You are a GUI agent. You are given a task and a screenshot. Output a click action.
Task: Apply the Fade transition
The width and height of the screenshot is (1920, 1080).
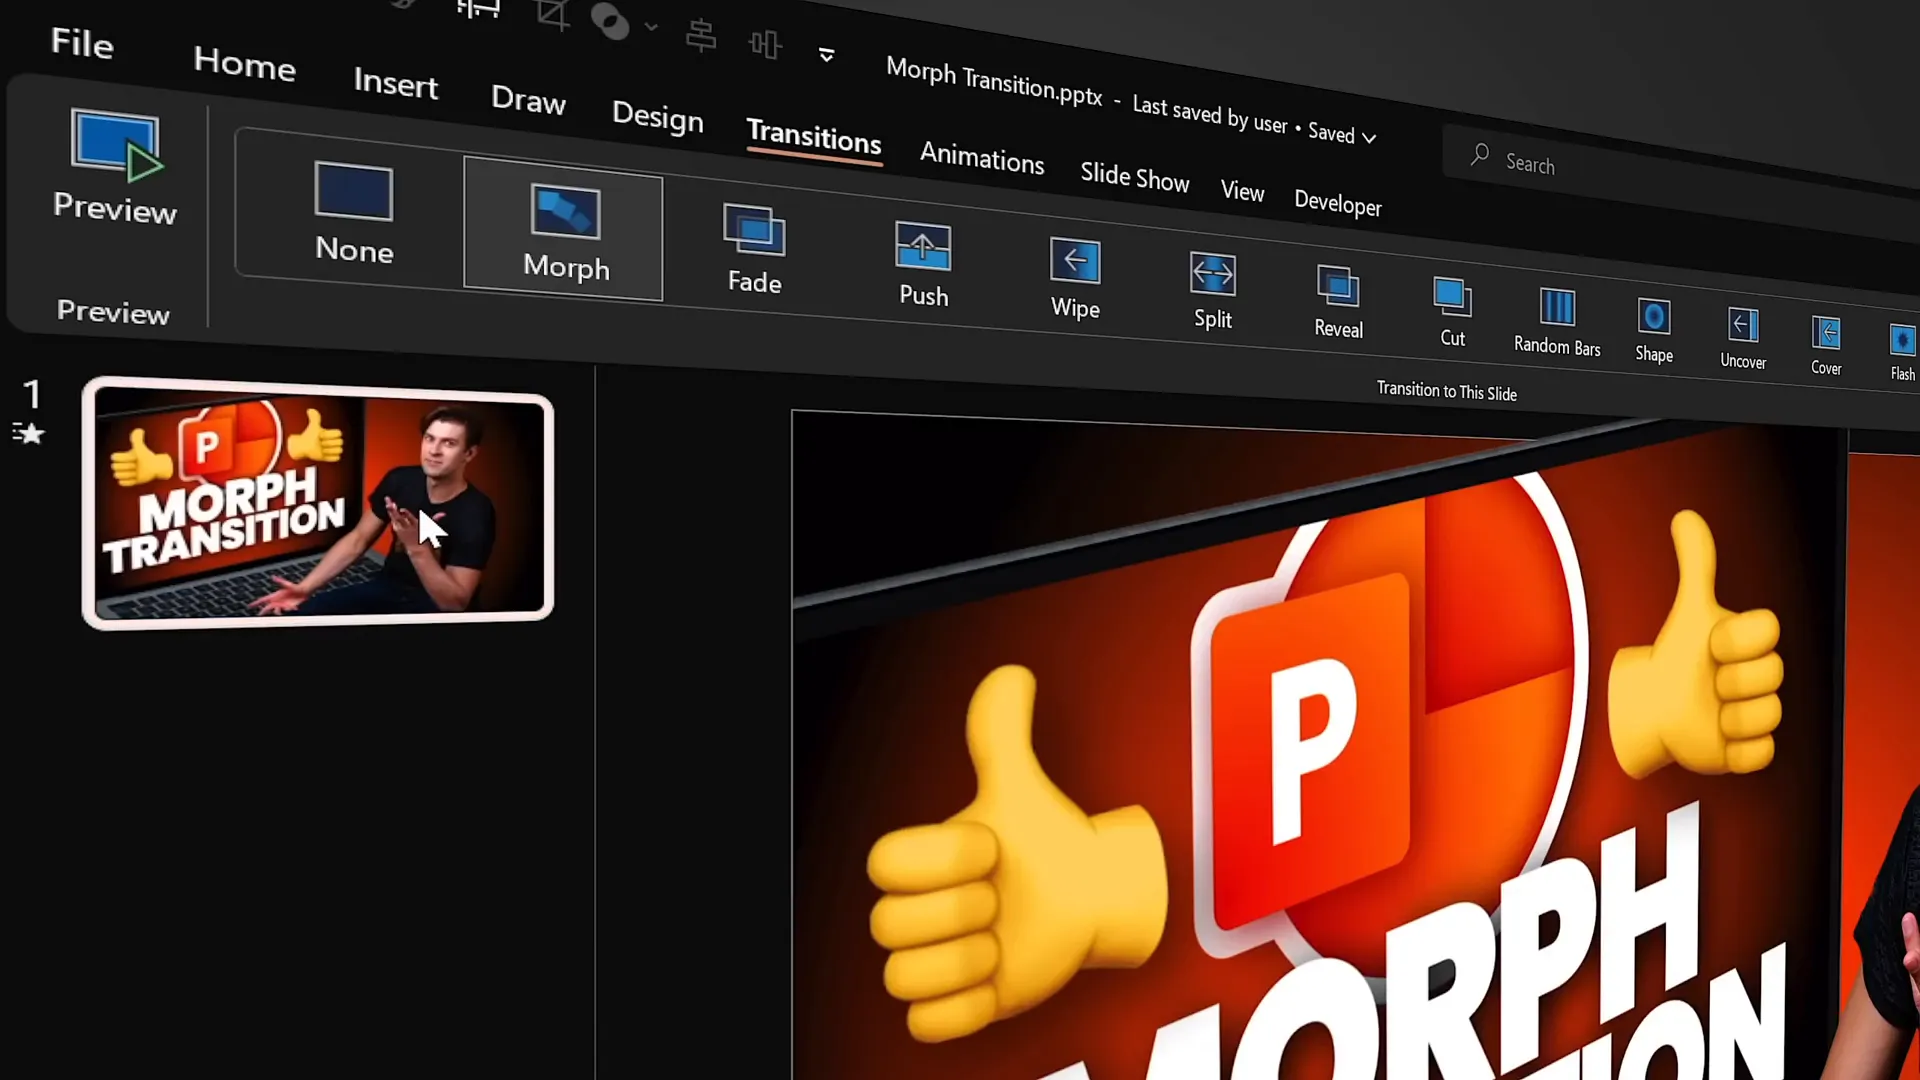coord(755,249)
